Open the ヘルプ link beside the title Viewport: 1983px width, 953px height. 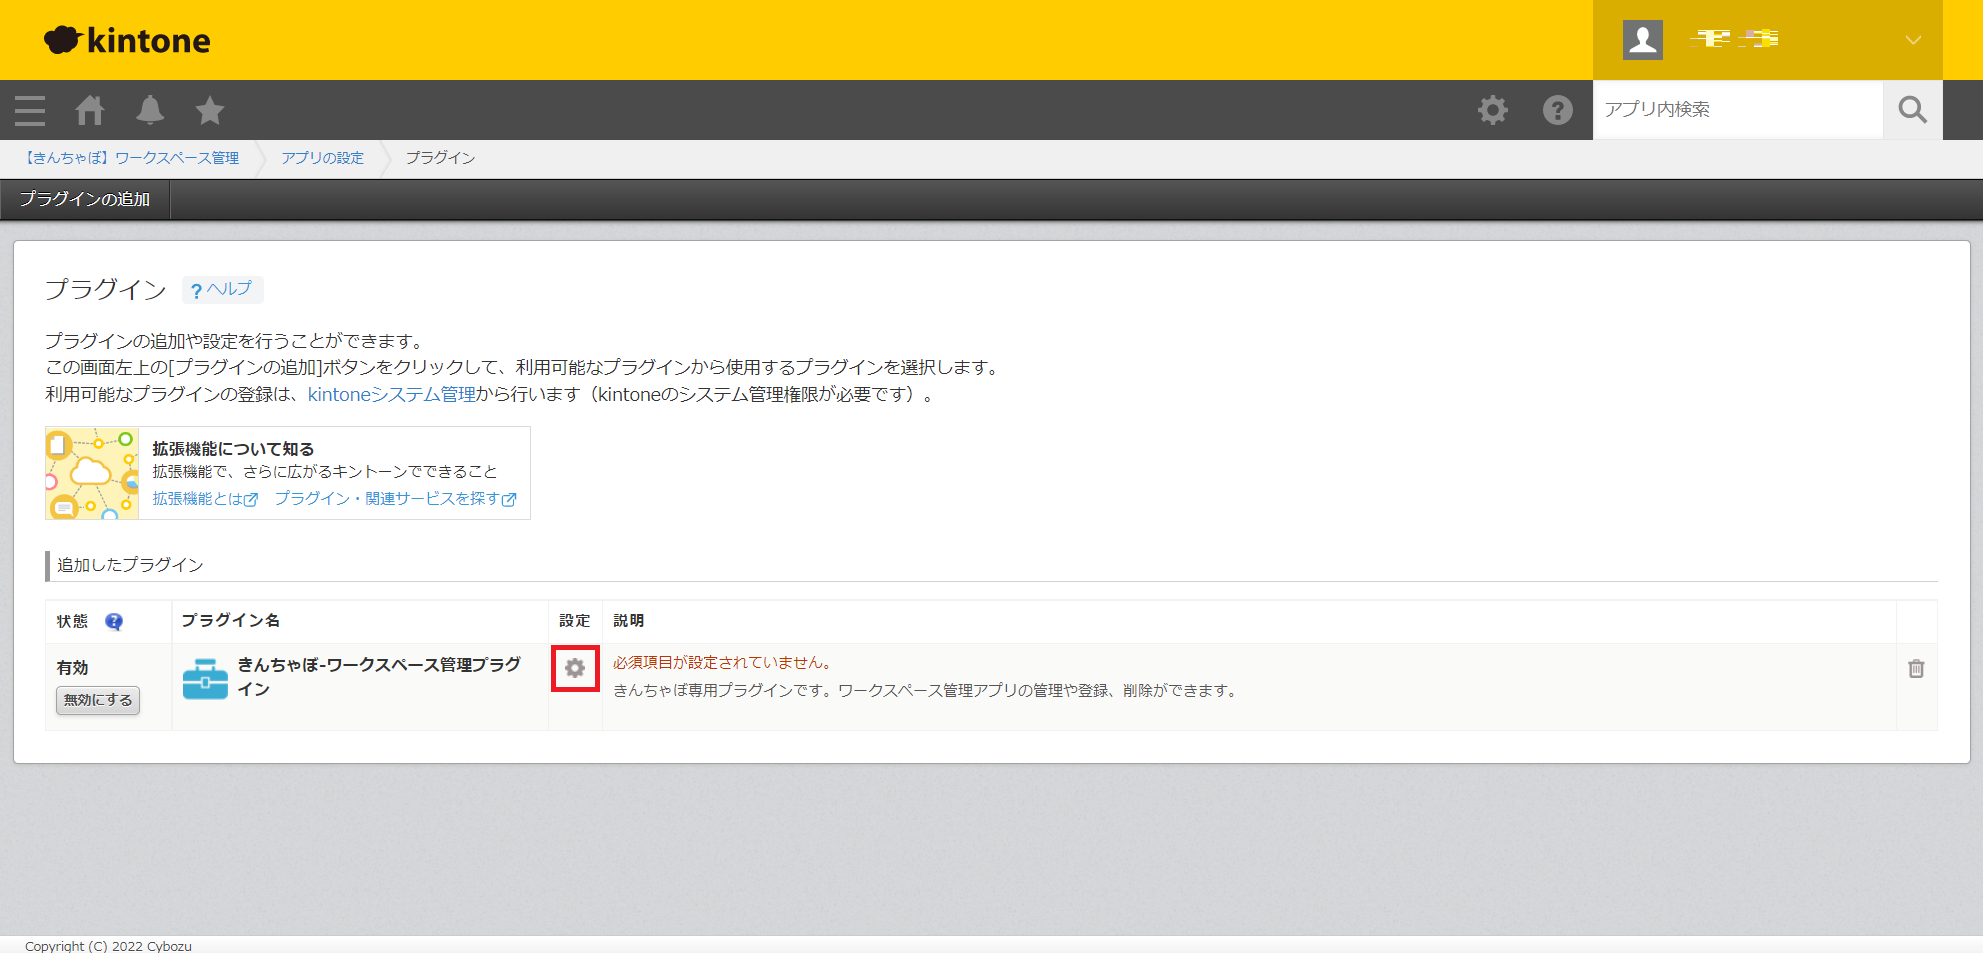[222, 289]
